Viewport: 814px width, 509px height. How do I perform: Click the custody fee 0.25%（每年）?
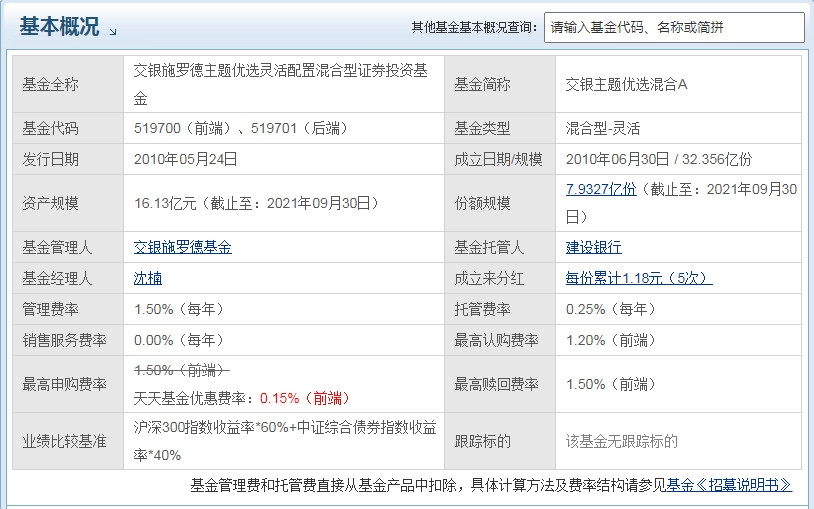point(611,310)
